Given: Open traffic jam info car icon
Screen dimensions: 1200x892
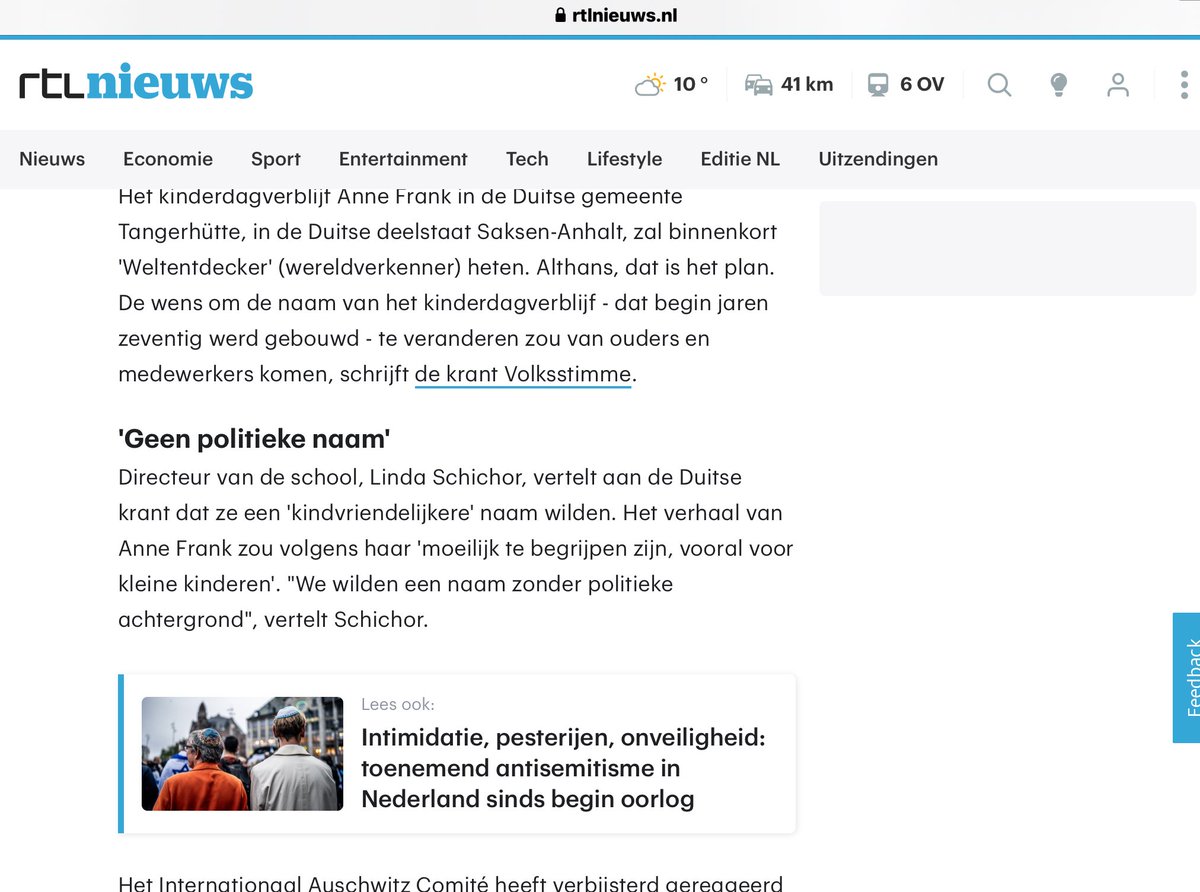Looking at the screenshot, I should click(x=759, y=84).
